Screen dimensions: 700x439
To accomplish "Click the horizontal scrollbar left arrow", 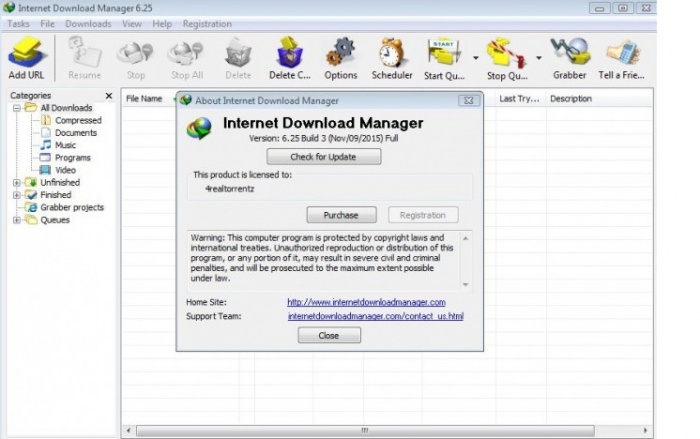I will pyautogui.click(x=129, y=431).
